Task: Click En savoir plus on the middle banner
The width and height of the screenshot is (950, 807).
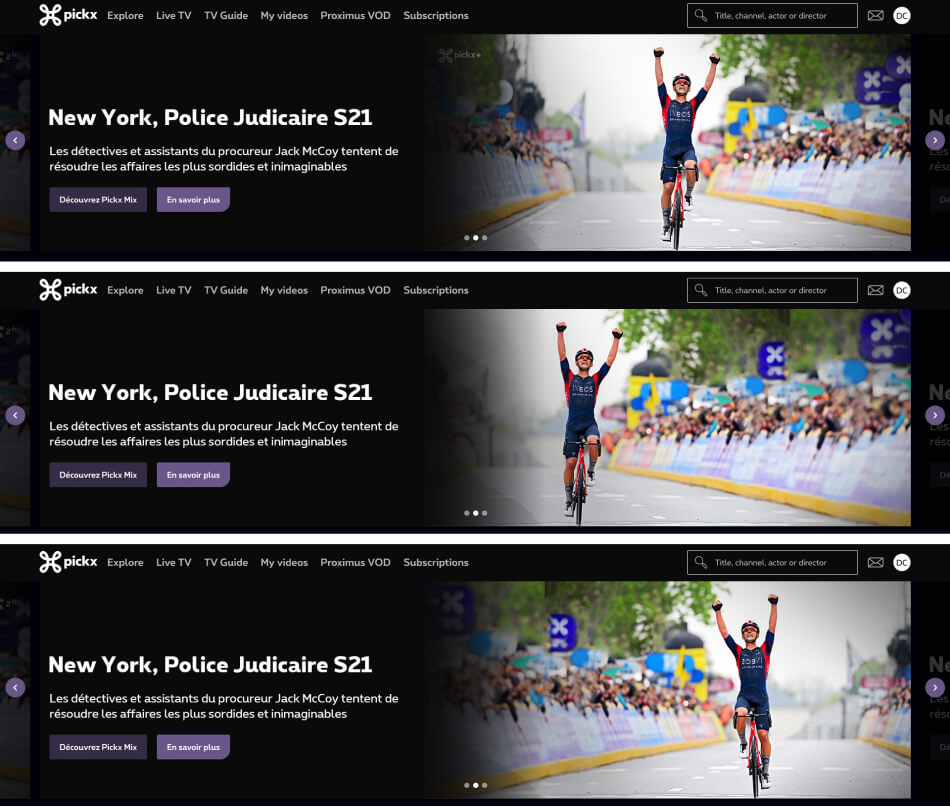Action: pos(193,475)
